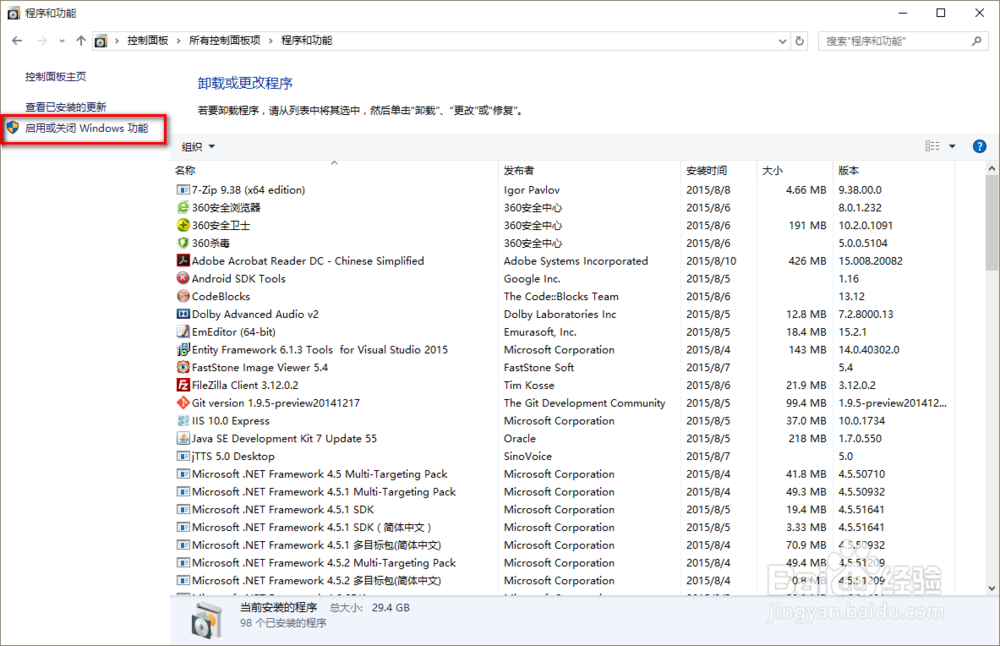Click the change view icon above the list

(x=931, y=145)
